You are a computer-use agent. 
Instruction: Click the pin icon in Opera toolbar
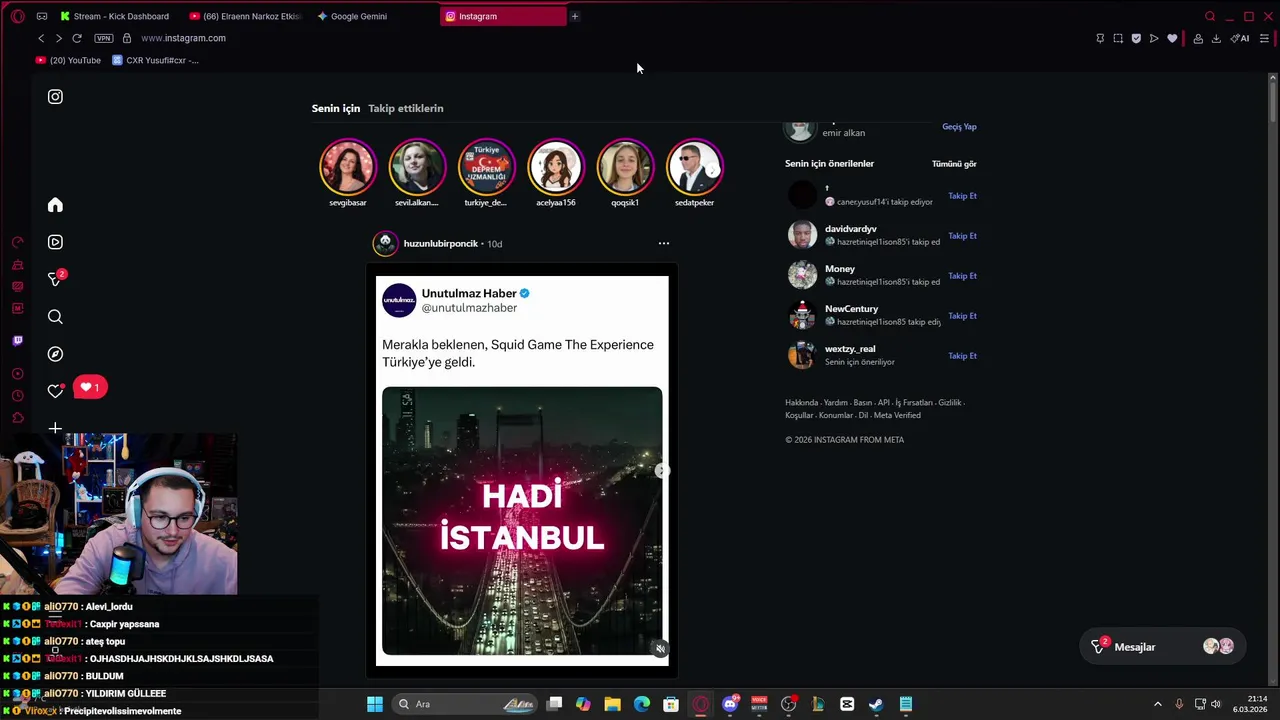coord(1100,38)
